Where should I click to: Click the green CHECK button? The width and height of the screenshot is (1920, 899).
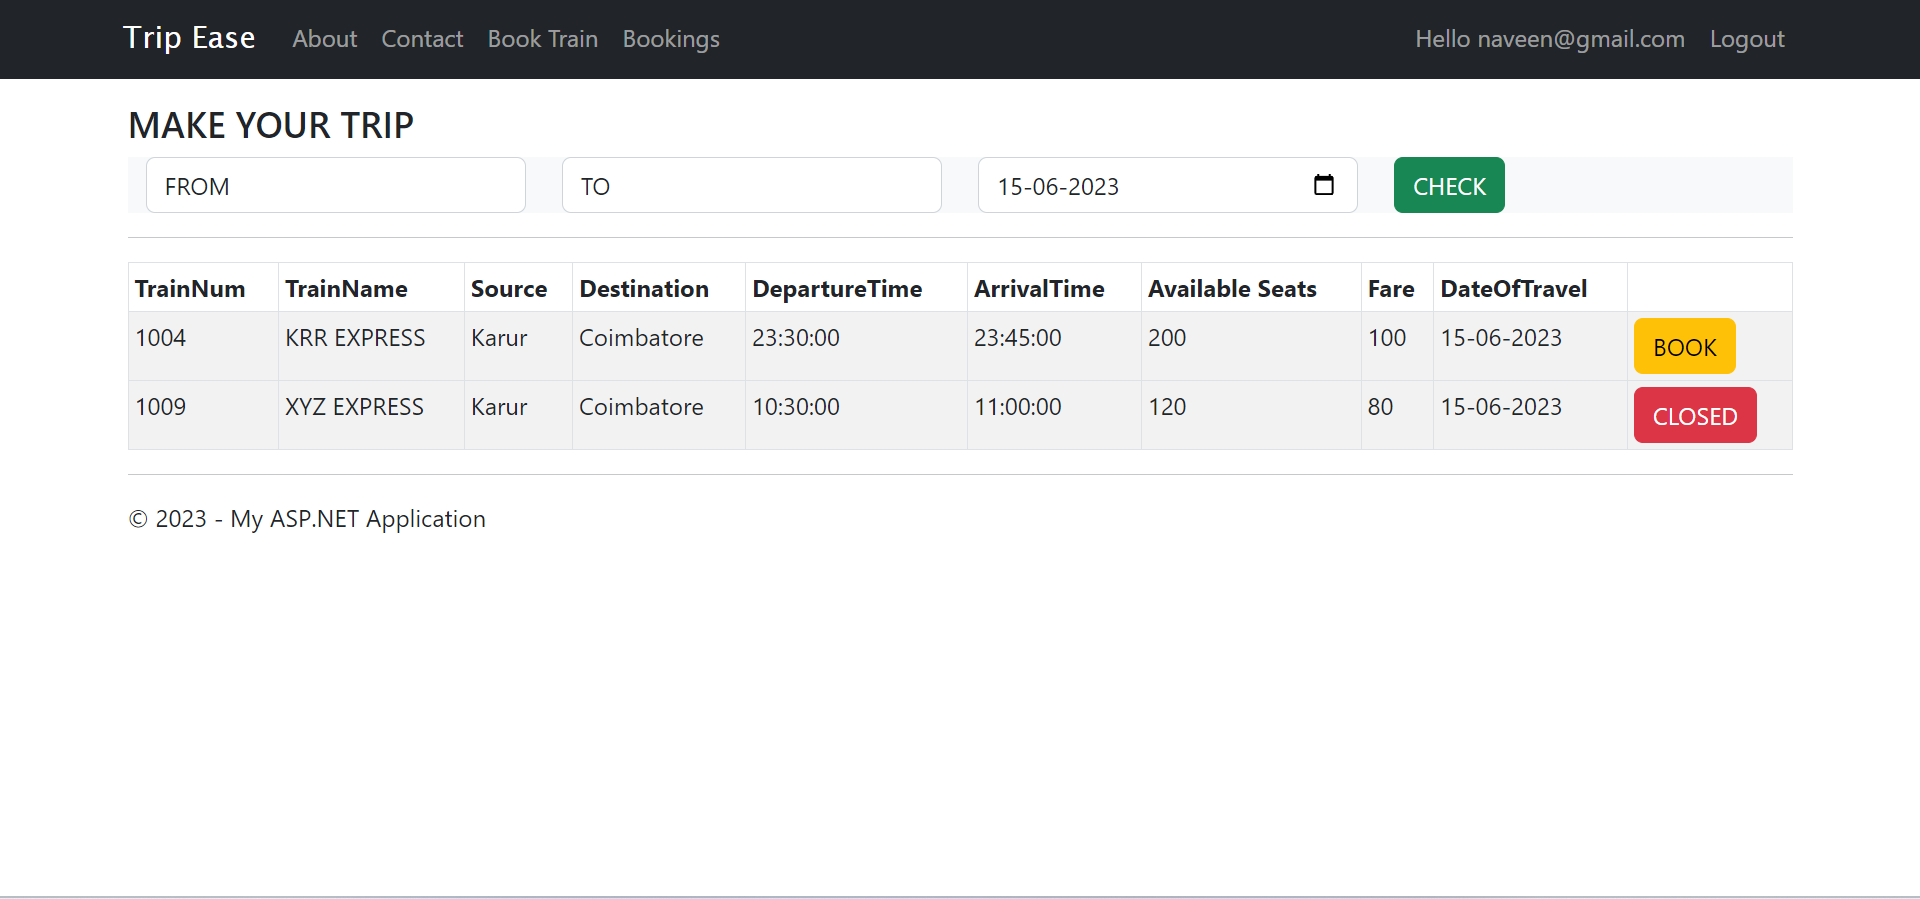[x=1449, y=185]
